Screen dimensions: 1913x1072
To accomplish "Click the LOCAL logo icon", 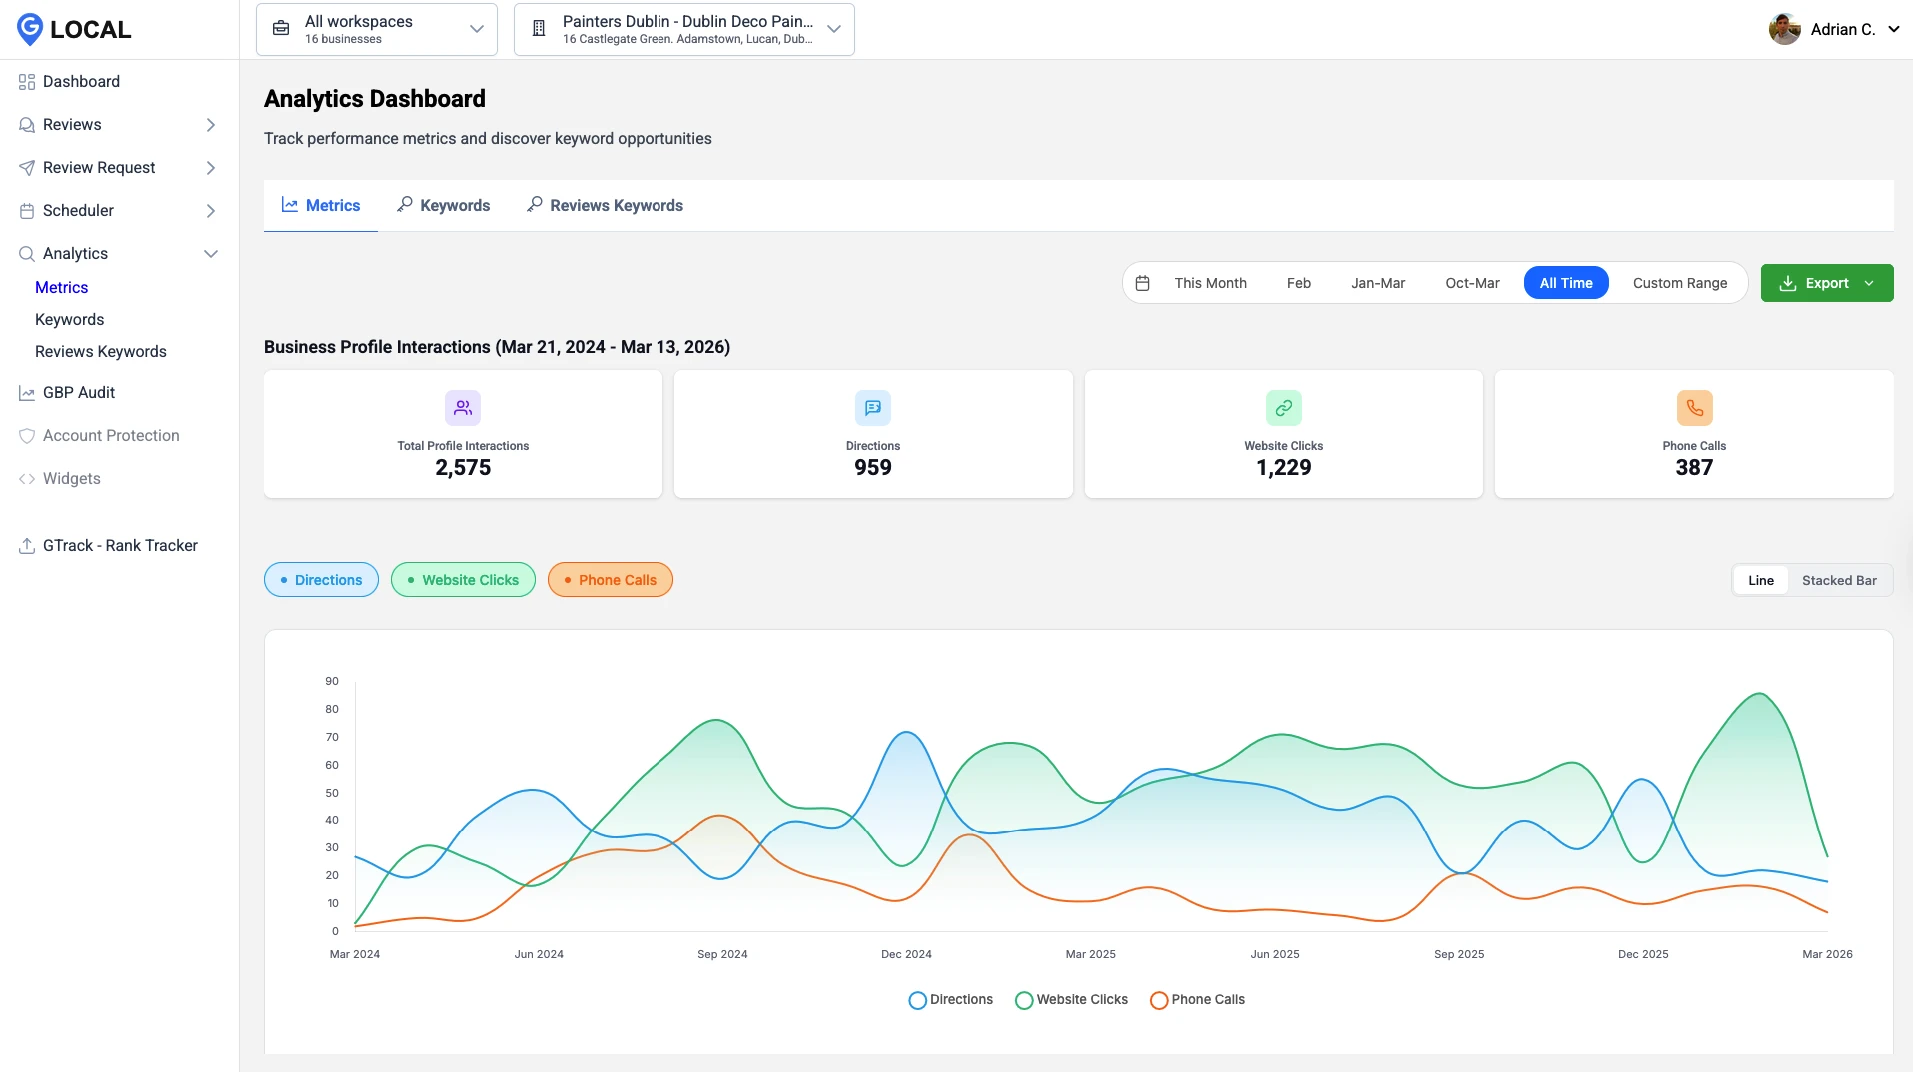I will point(28,28).
